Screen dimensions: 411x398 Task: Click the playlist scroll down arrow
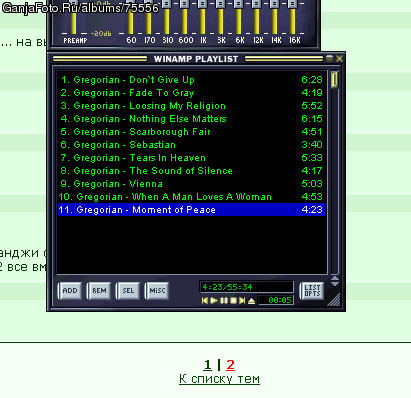(335, 283)
